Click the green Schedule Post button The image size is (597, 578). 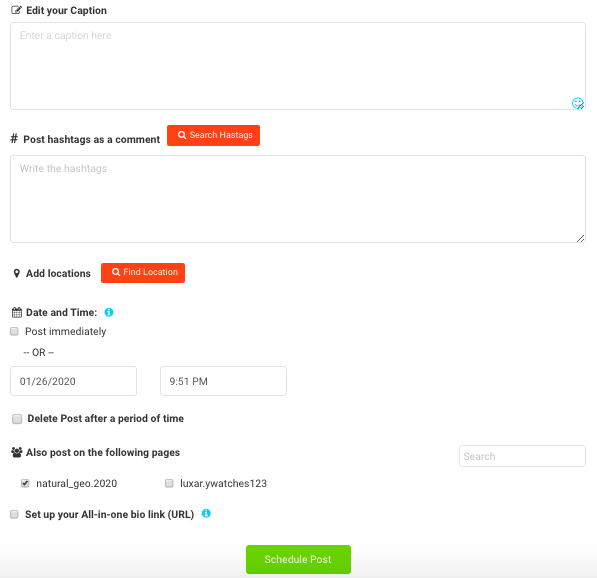click(x=298, y=559)
